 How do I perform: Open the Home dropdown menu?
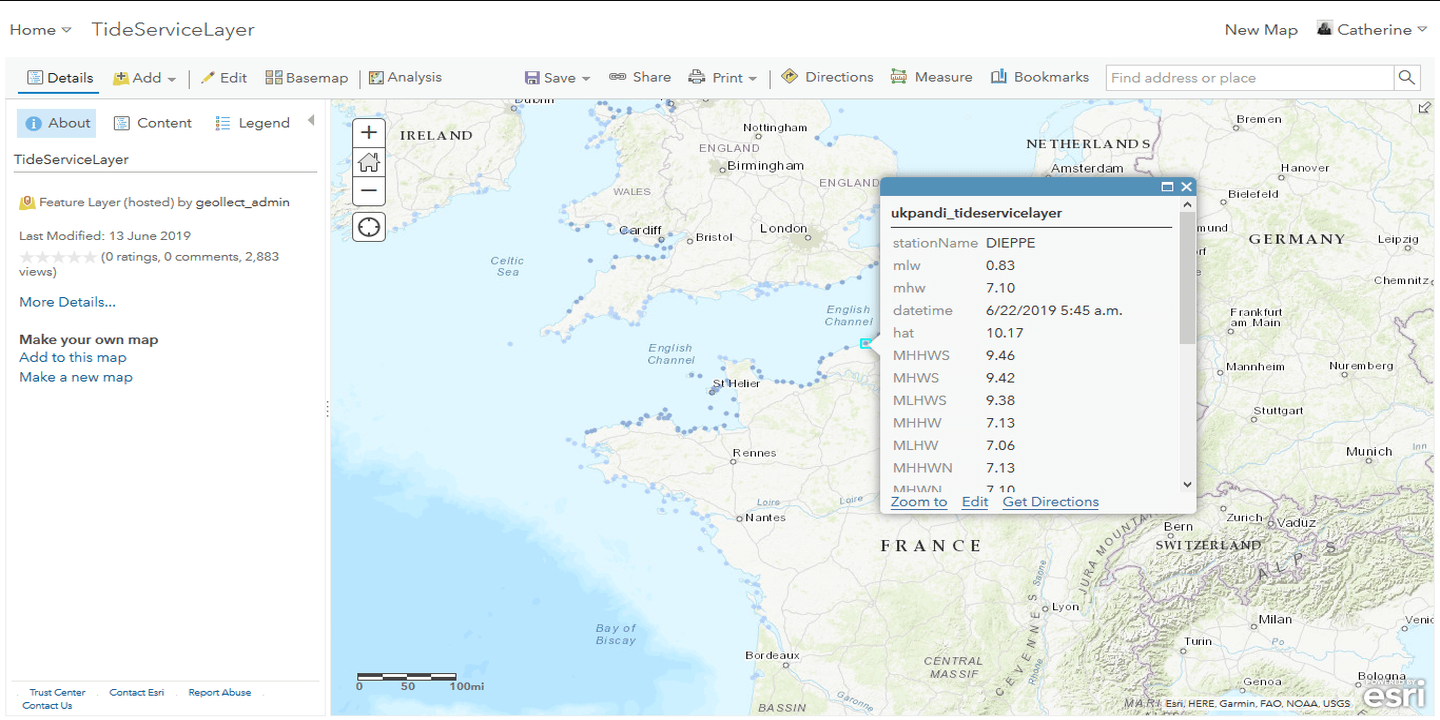[40, 30]
